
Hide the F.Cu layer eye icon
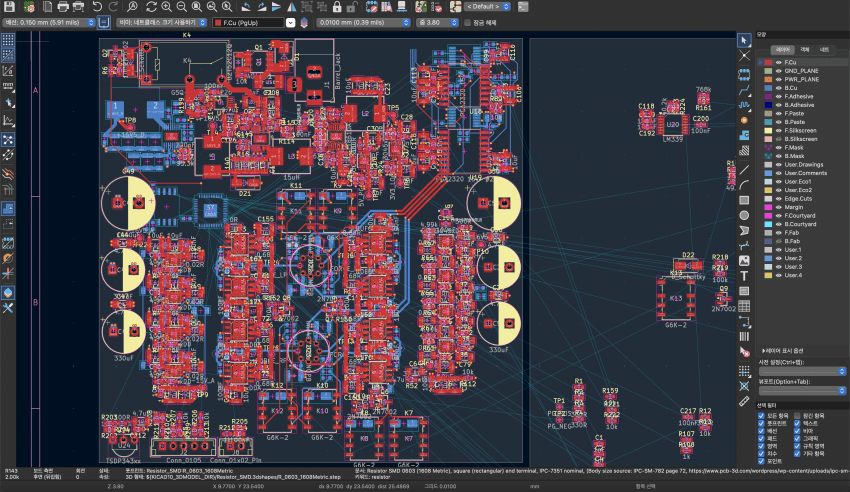pyautogui.click(x=778, y=62)
